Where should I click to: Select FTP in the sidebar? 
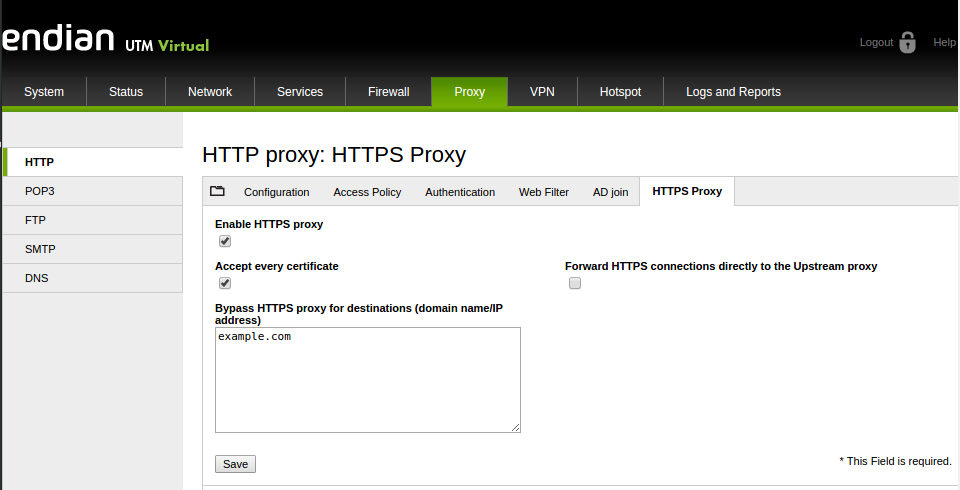pyautogui.click(x=93, y=220)
